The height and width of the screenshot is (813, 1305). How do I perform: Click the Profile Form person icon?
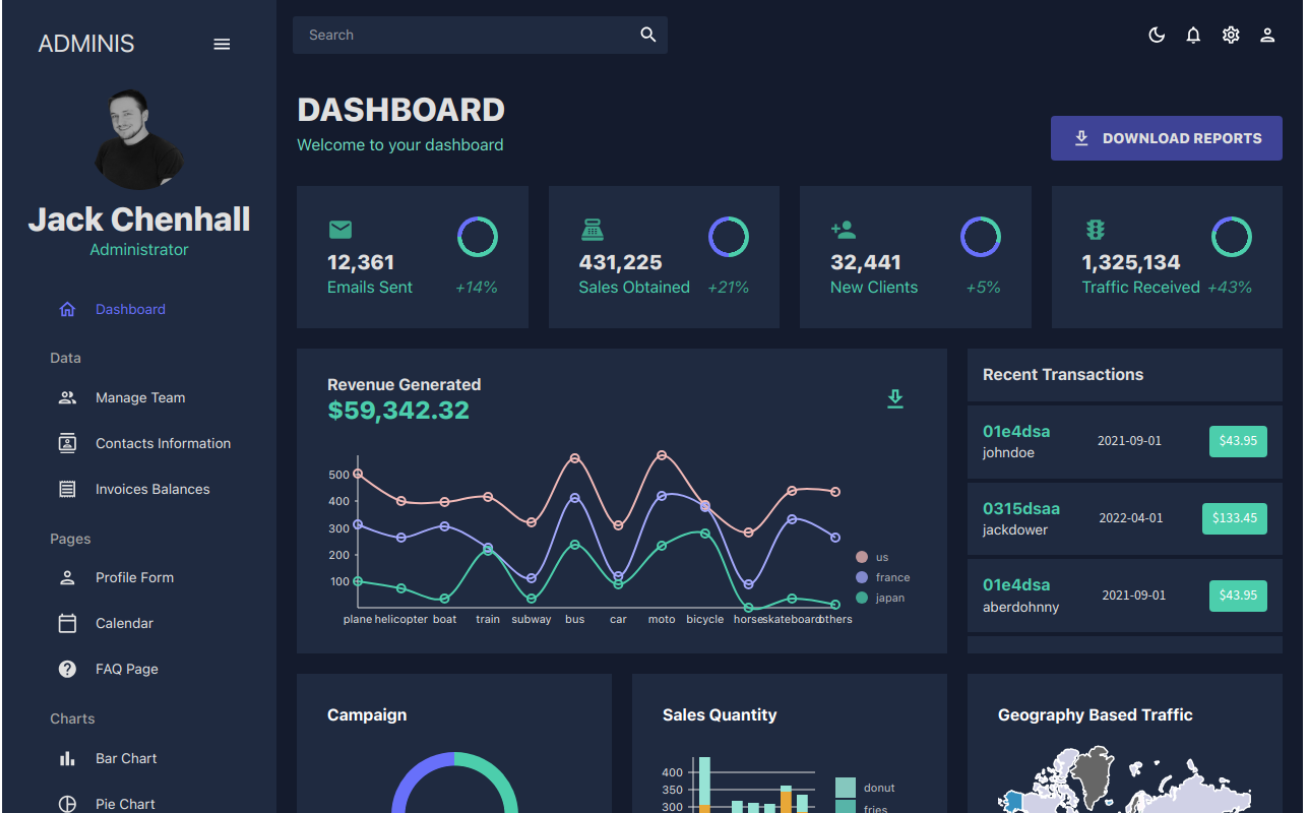67,577
